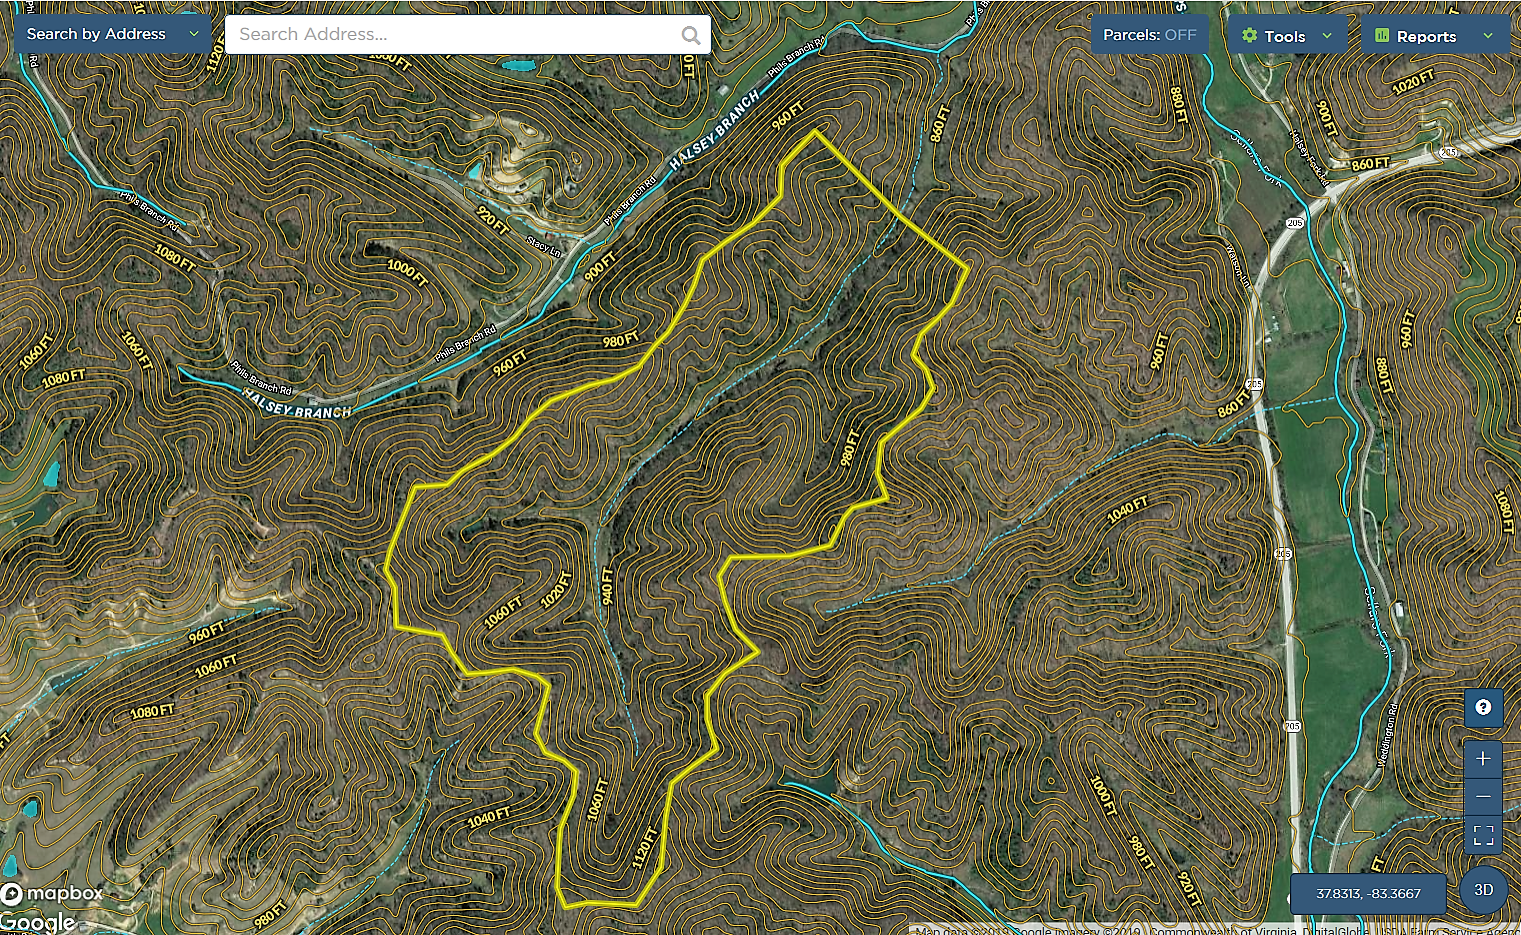Zoom out using the minus button
Image resolution: width=1521 pixels, height=935 pixels.
(1483, 796)
